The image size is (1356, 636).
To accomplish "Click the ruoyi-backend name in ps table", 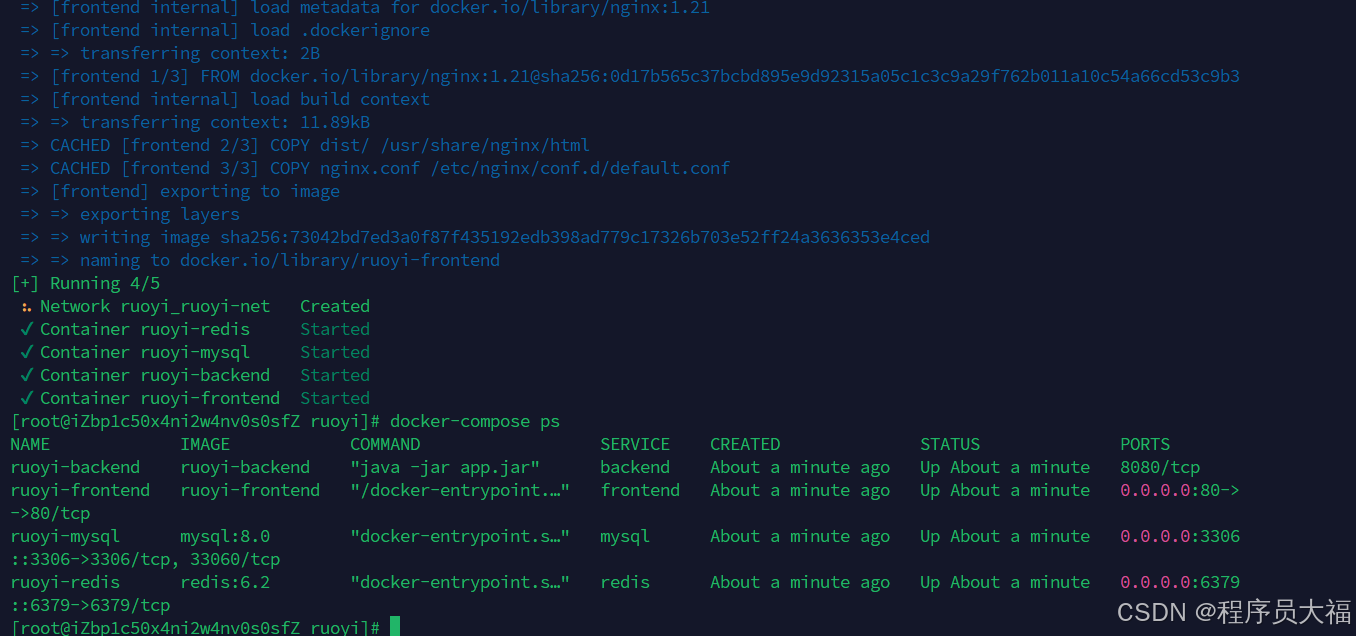I will 75,467.
